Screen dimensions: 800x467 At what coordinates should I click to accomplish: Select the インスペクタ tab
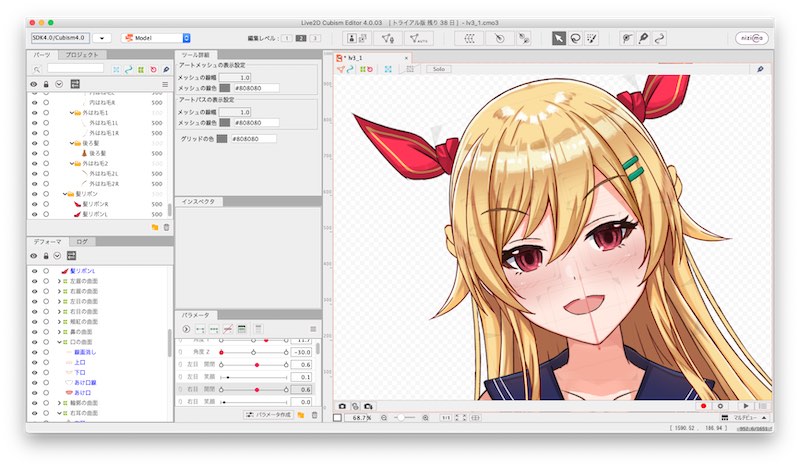click(199, 202)
